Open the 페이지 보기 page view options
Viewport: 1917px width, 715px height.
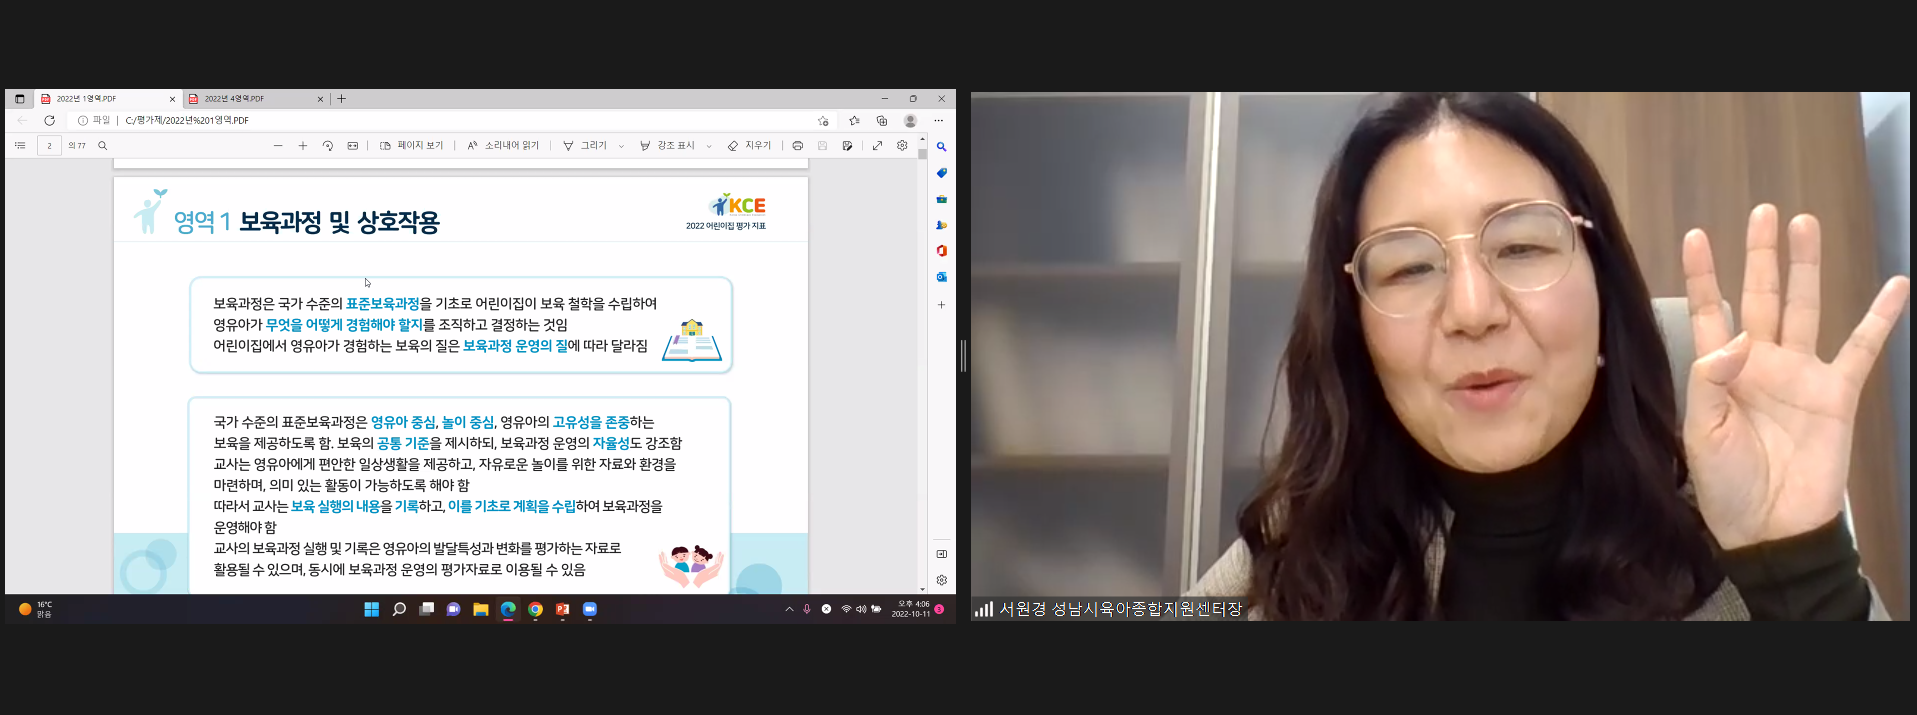[x=411, y=146]
